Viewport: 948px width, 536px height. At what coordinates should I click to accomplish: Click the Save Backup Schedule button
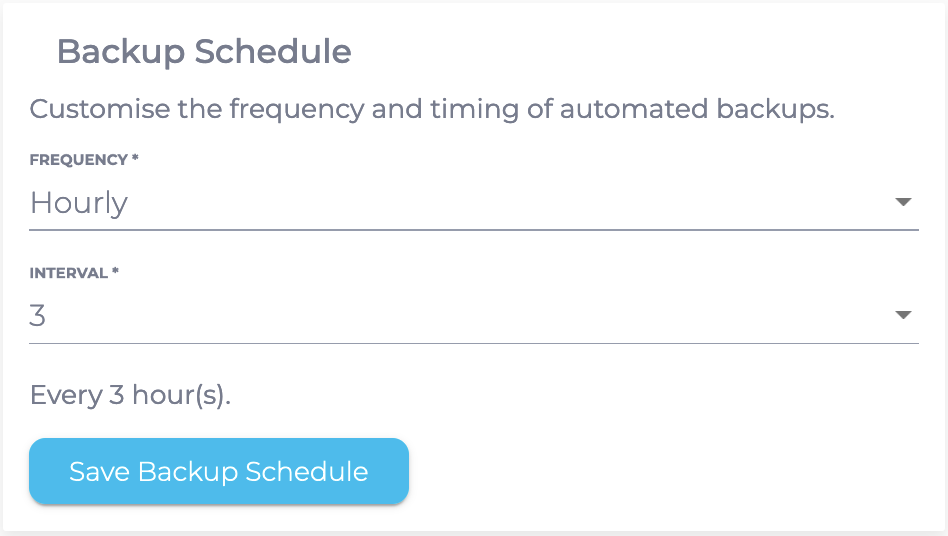tap(219, 471)
